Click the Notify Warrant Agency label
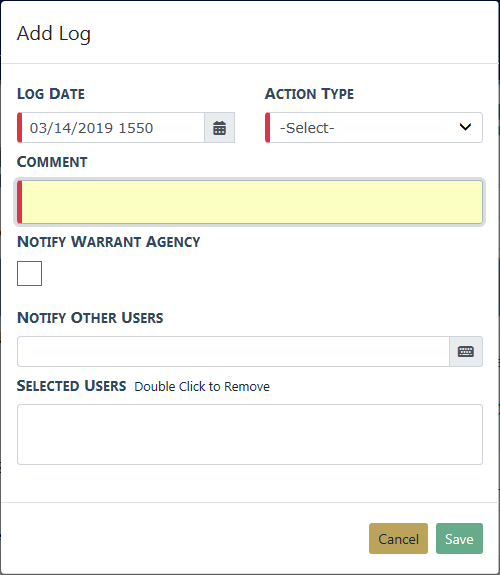The width and height of the screenshot is (500, 575). [109, 242]
